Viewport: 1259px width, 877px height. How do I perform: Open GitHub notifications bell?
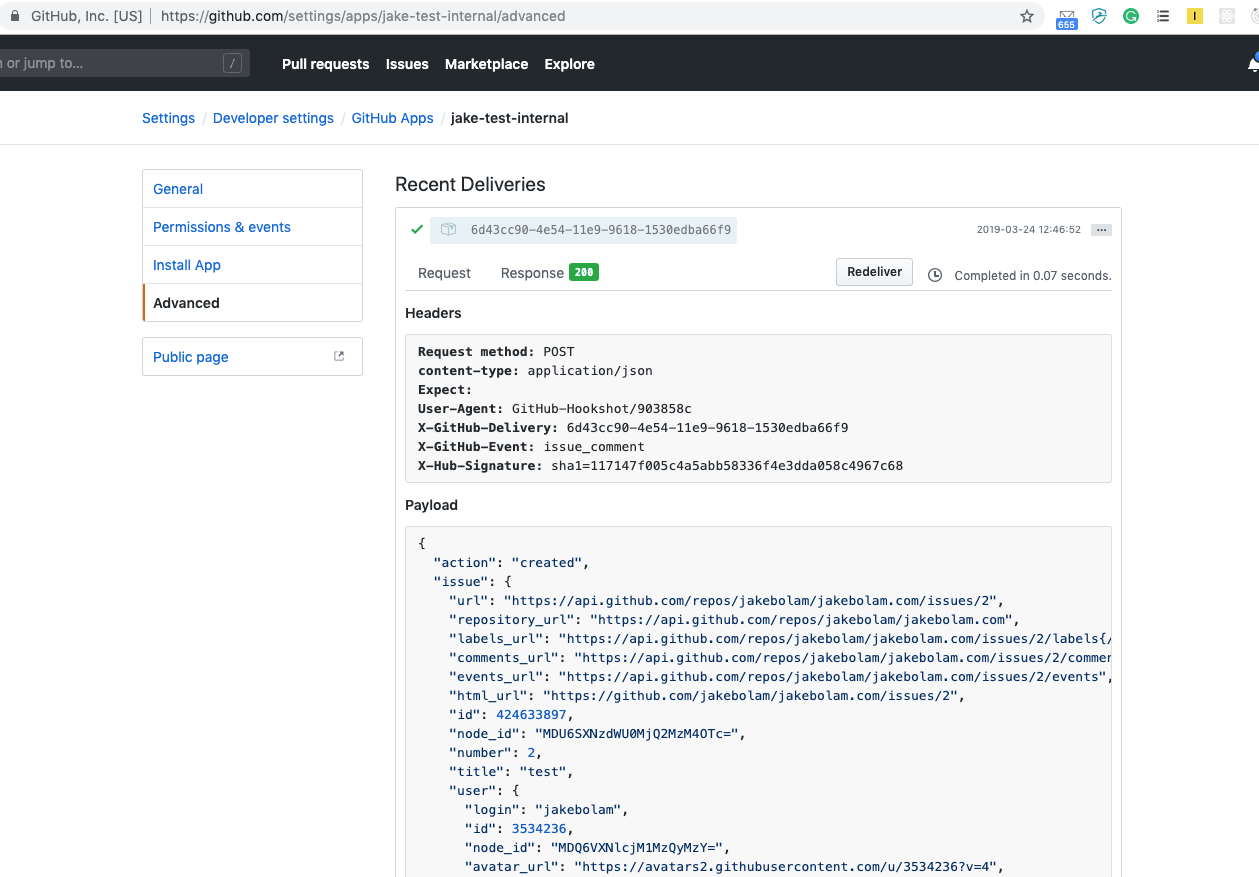pos(1253,64)
